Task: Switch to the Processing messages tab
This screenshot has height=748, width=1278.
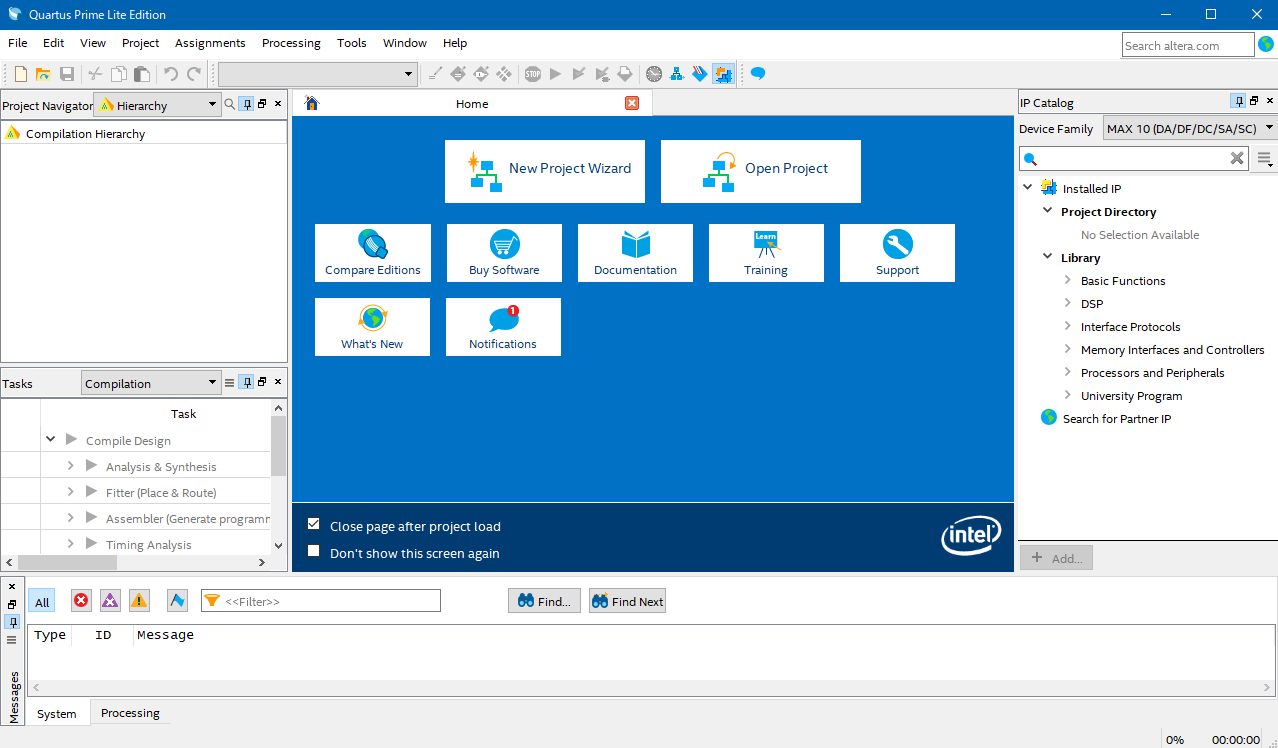Action: point(130,713)
